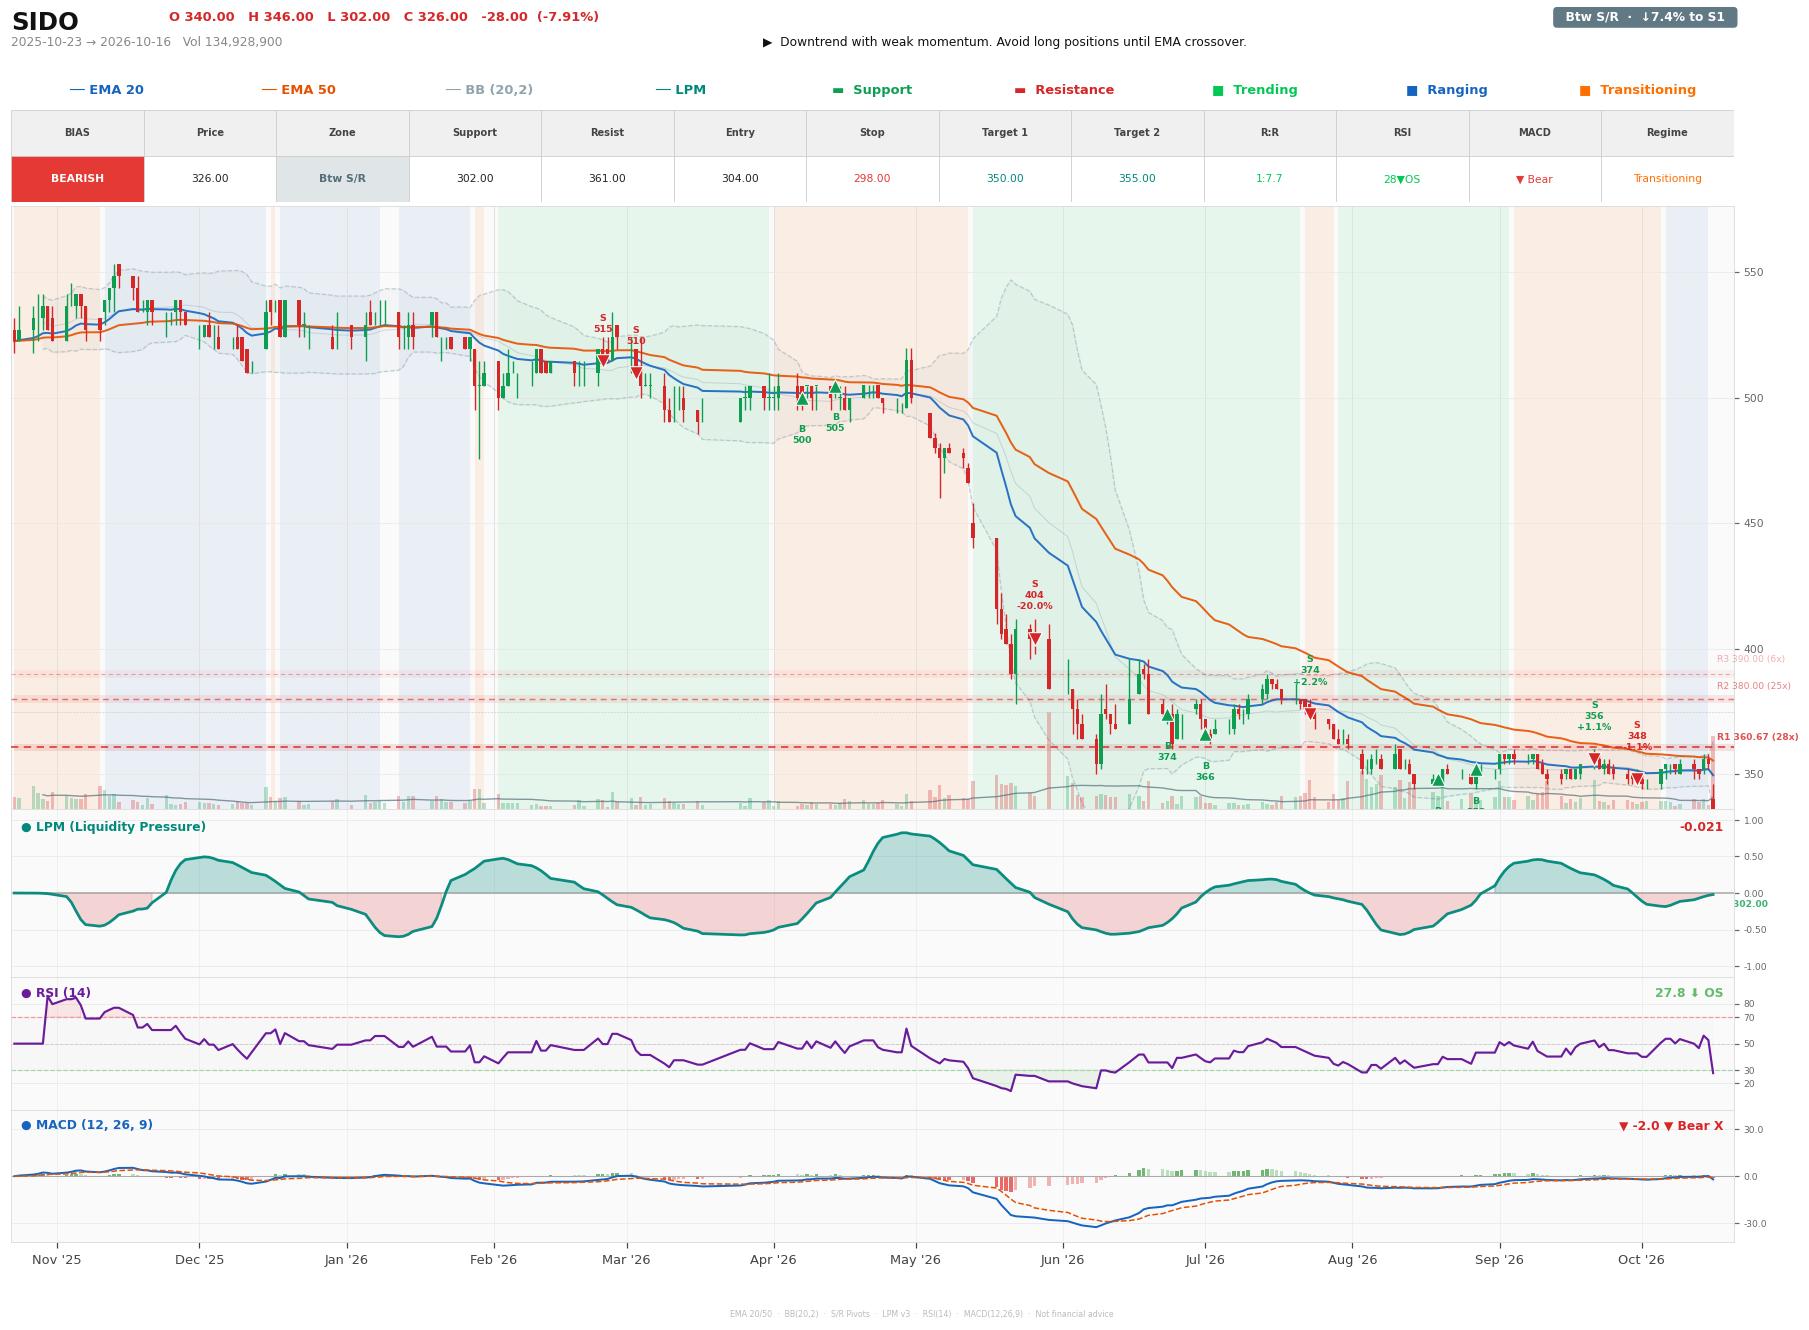Screen dimensions: 1809x1330
Task: Click the R1 360.67 (28x) resistance label
Action: [1757, 737]
